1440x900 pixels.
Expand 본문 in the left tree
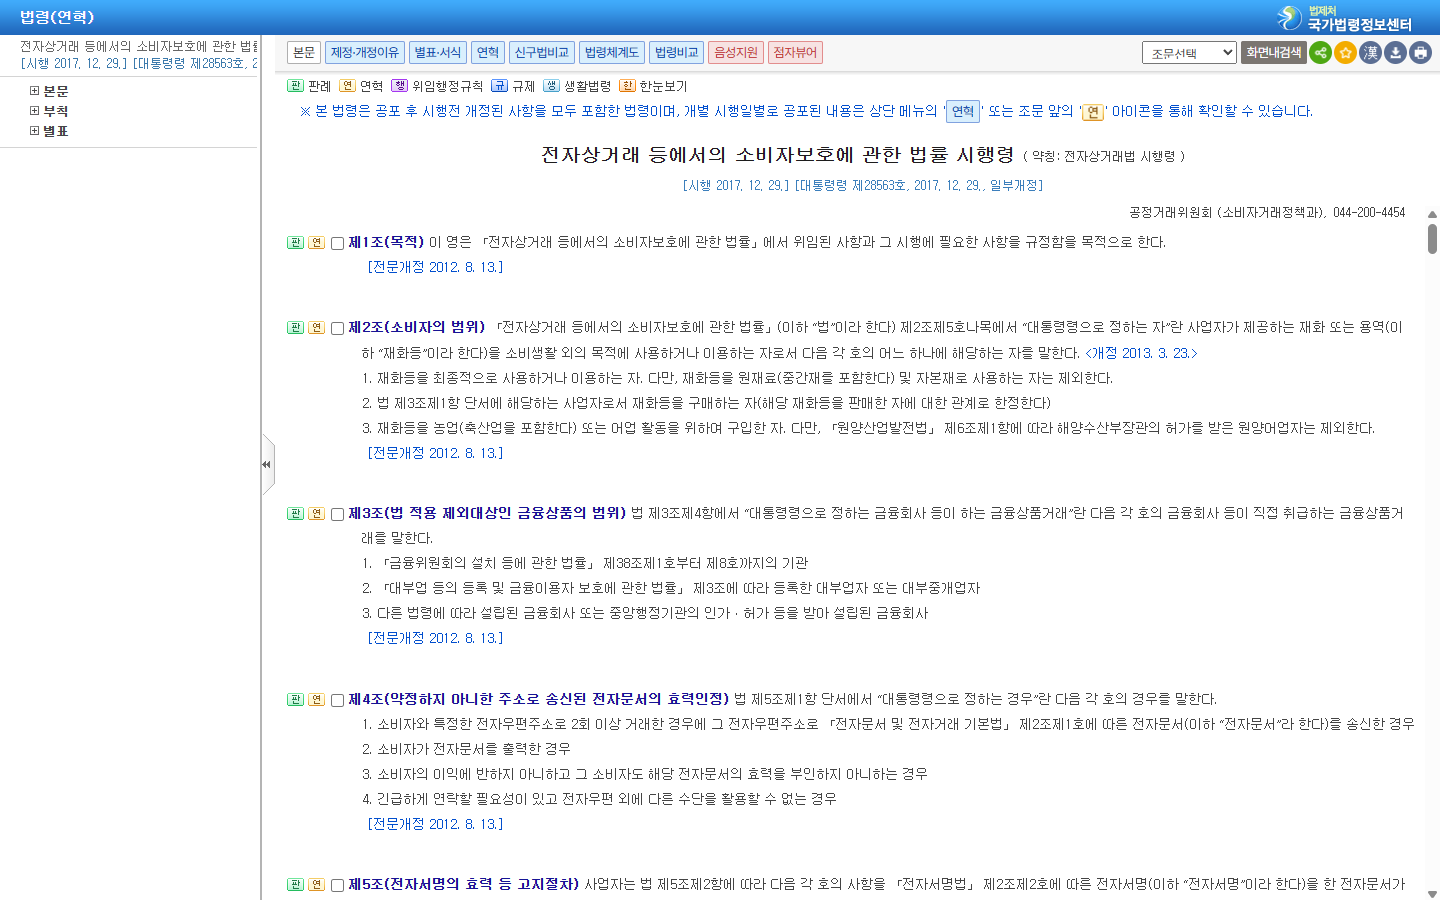point(35,91)
